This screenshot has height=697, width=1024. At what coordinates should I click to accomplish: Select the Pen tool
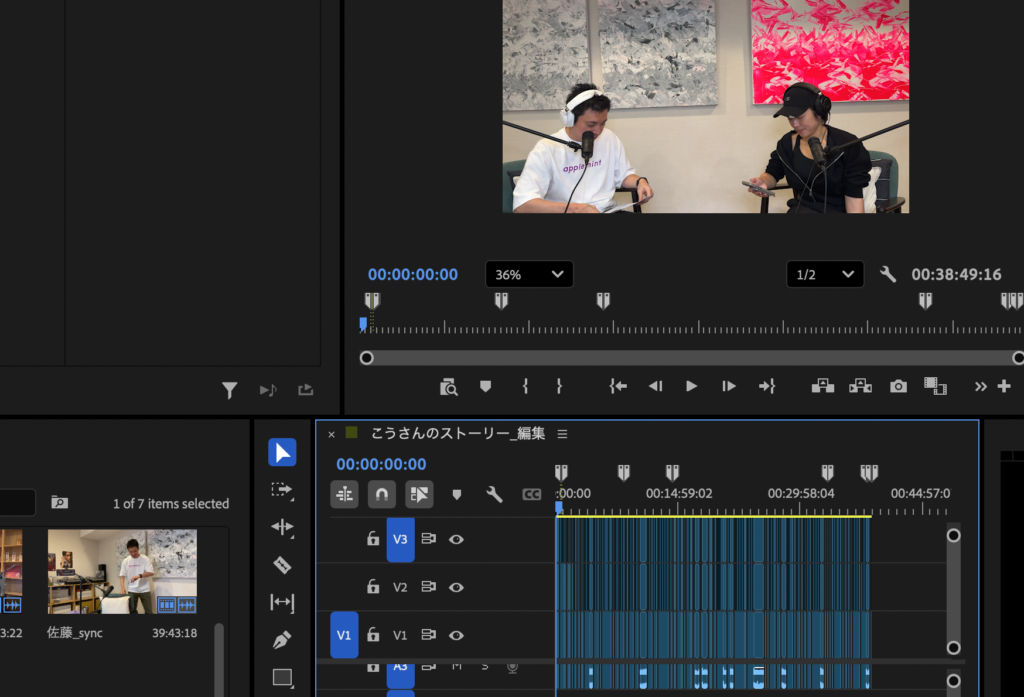tap(282, 640)
